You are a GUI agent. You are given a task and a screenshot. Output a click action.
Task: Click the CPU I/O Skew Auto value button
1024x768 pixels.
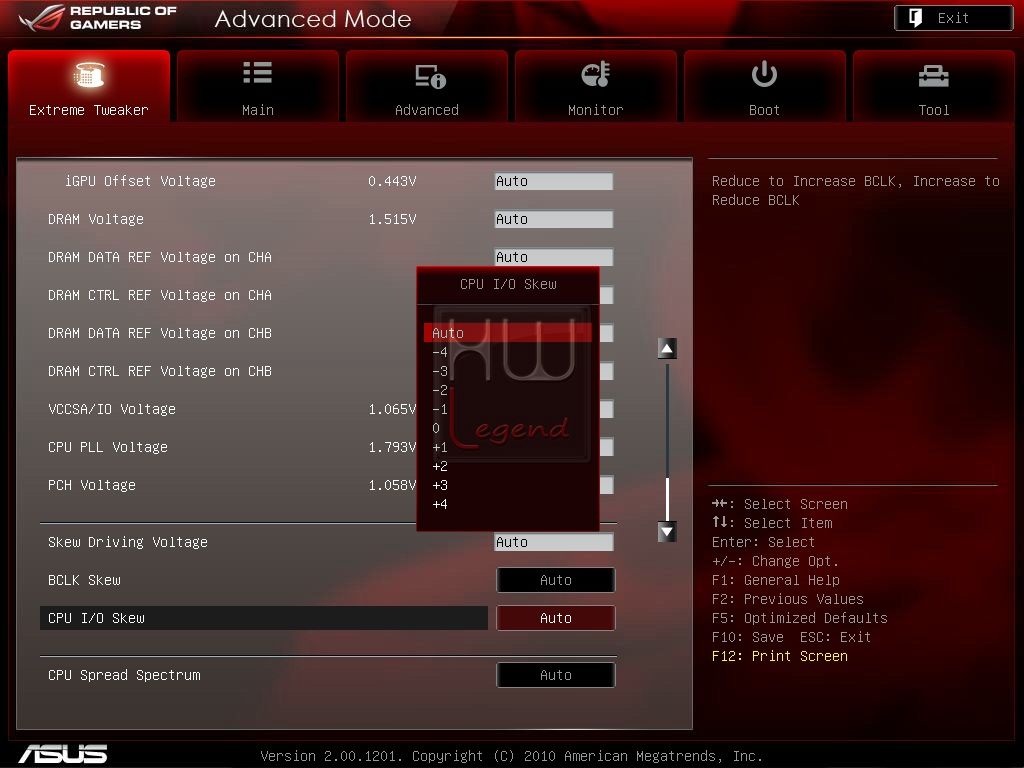coord(556,618)
